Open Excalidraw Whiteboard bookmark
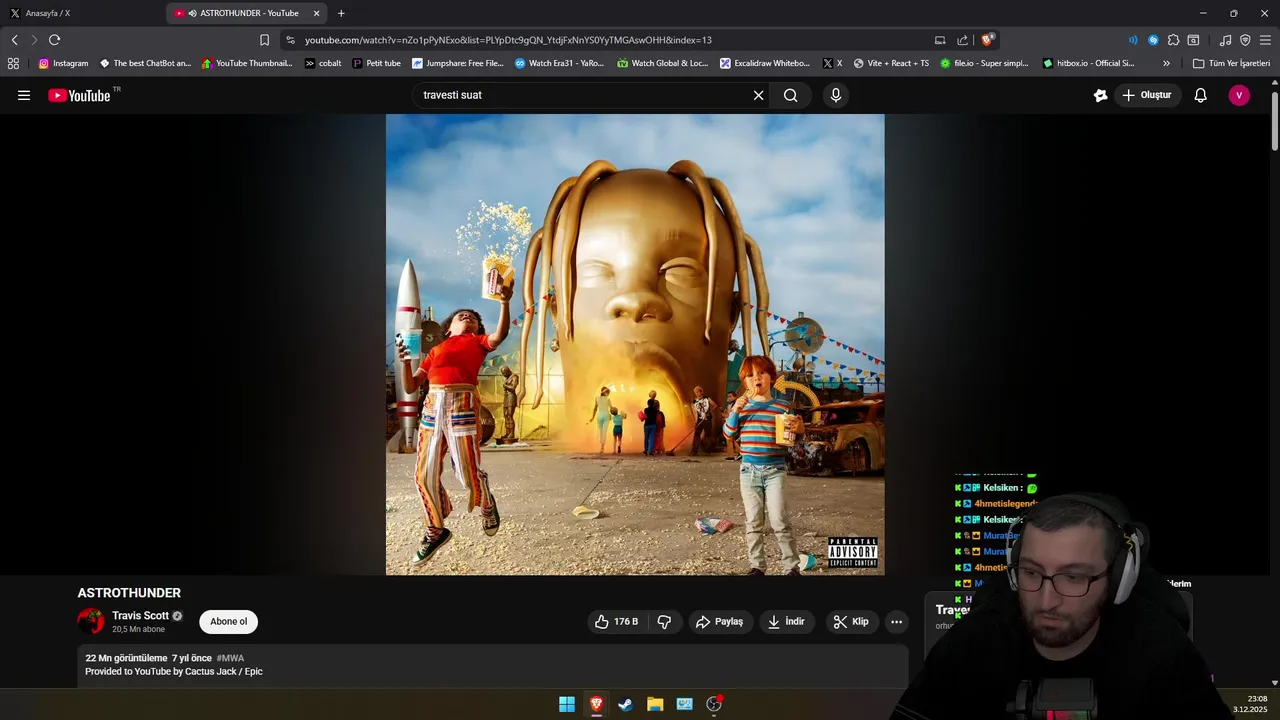Image resolution: width=1280 pixels, height=720 pixels. pos(765,63)
